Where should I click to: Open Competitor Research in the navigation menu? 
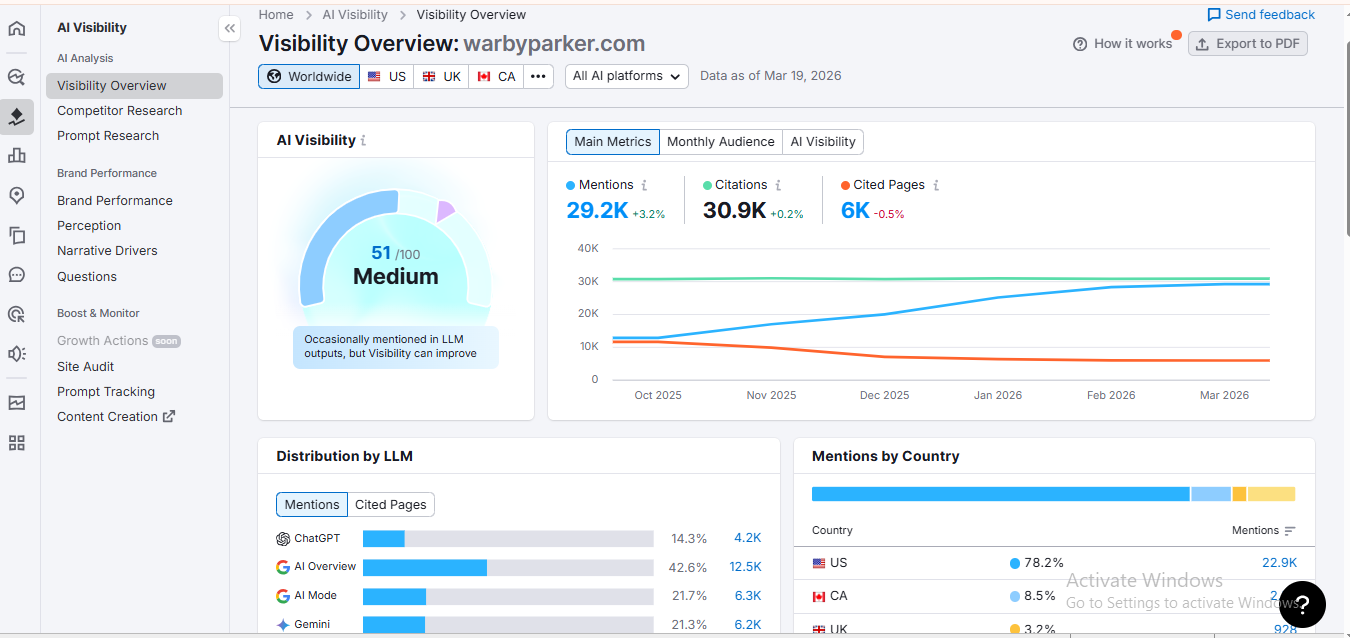pos(120,110)
